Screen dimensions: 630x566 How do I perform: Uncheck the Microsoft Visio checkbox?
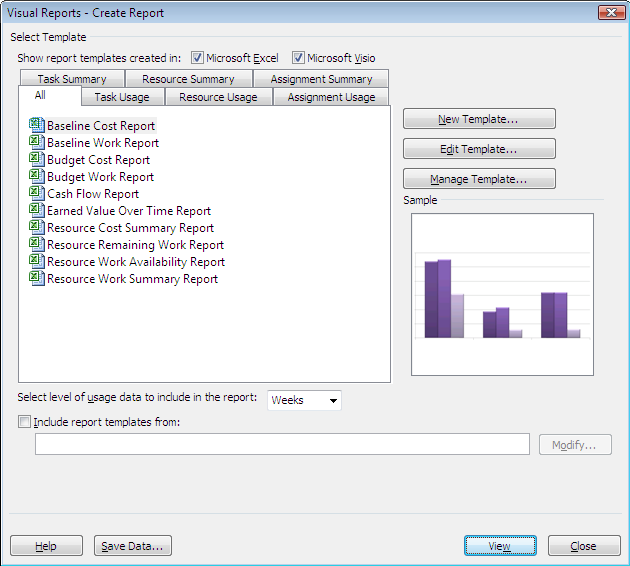click(298, 58)
